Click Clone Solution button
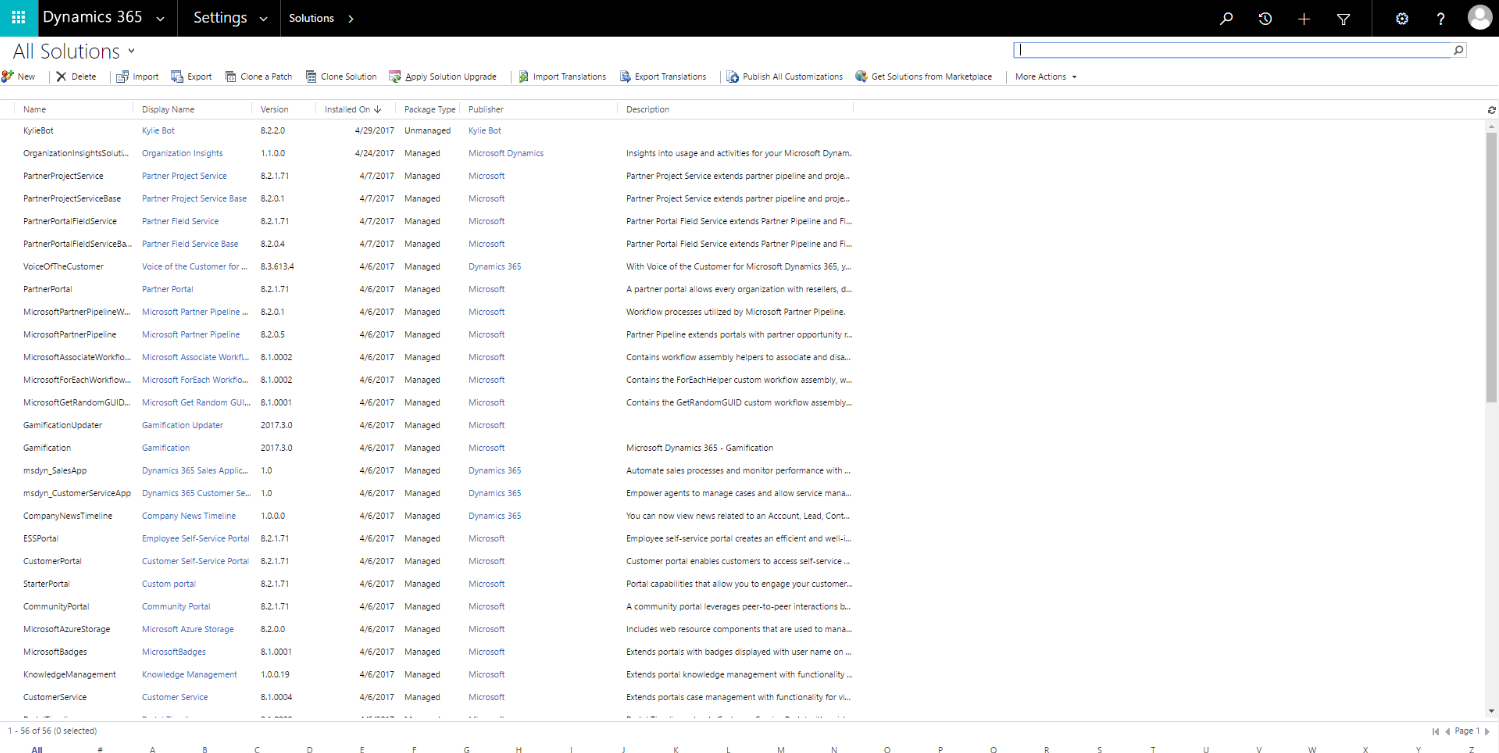 tap(341, 76)
